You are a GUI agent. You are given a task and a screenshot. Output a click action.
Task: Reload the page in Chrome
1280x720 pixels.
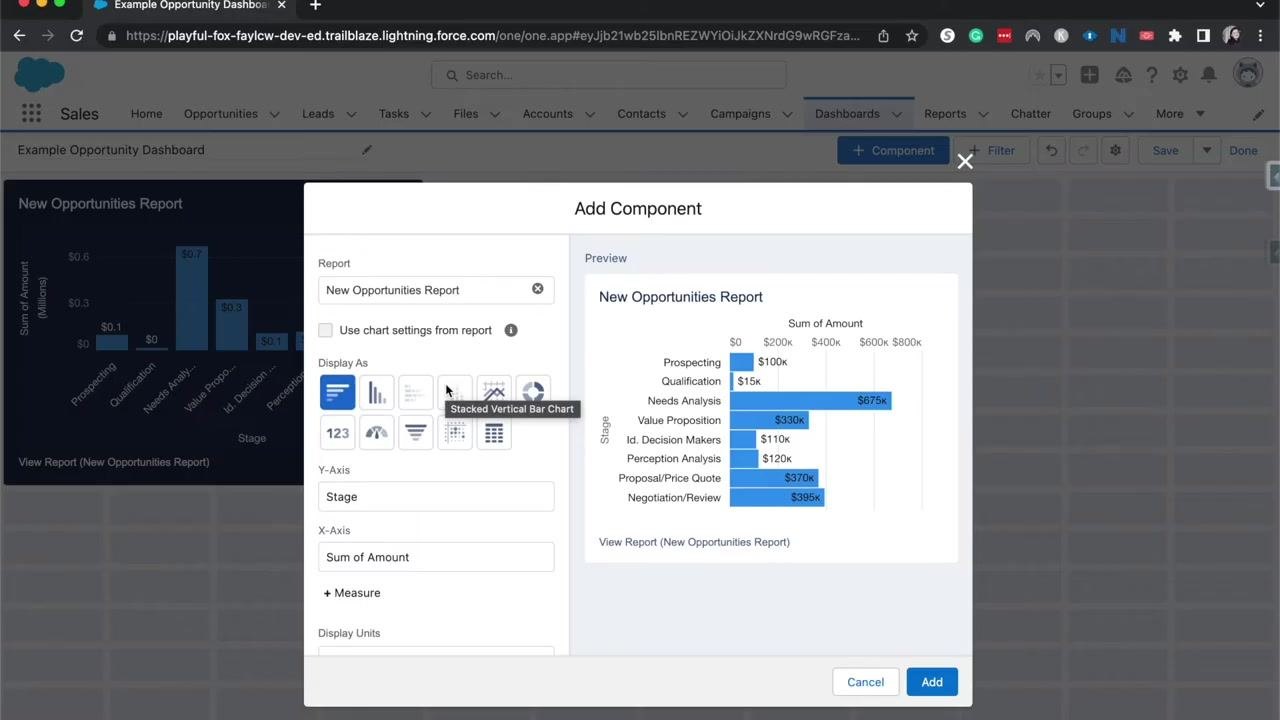(x=76, y=35)
